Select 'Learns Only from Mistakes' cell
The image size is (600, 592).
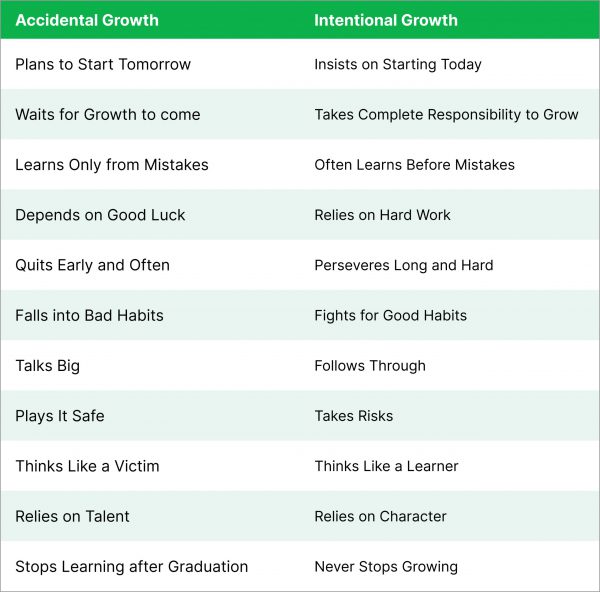point(112,165)
